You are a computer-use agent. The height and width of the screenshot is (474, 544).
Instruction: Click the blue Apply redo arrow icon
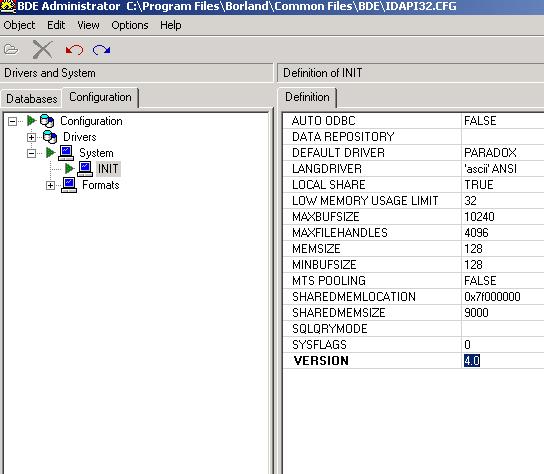pos(101,50)
